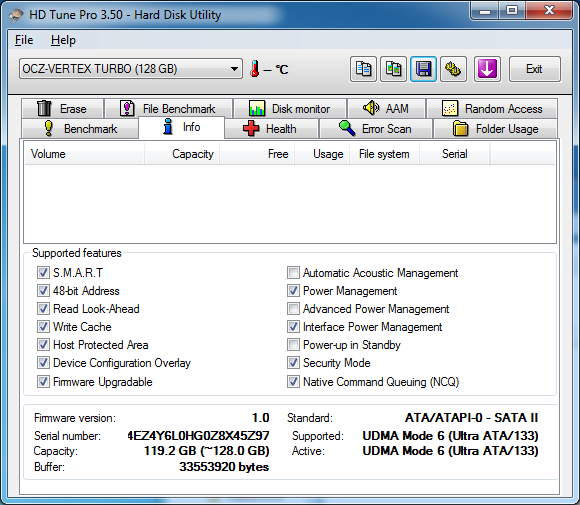Click the Usage column header
Image resolution: width=580 pixels, height=505 pixels.
tap(322, 154)
